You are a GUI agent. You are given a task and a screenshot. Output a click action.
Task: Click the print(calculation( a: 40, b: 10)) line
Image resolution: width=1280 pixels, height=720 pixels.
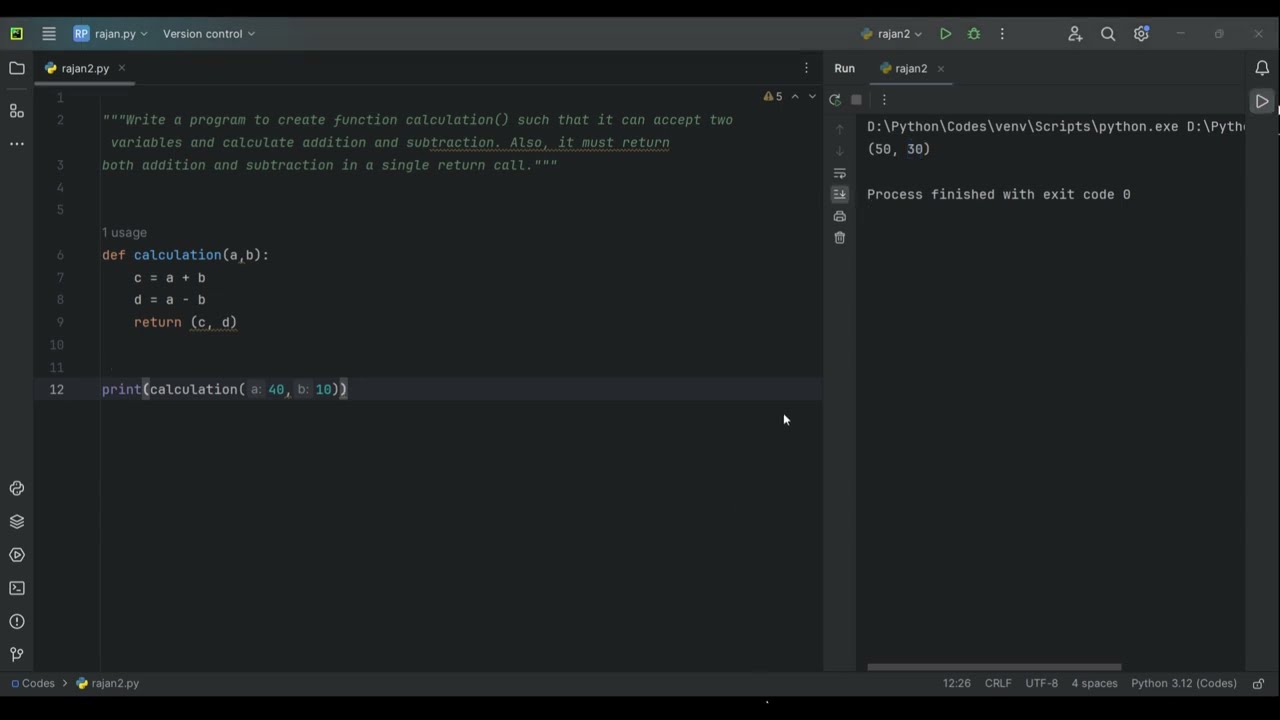pos(224,389)
